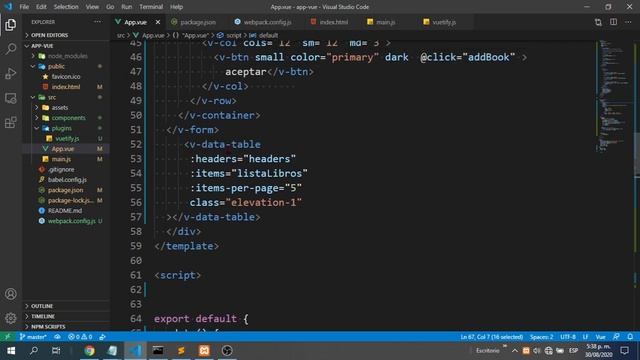The height and width of the screenshot is (360, 640).
Task: Expand the Timeline section
Action: [x=42, y=316]
